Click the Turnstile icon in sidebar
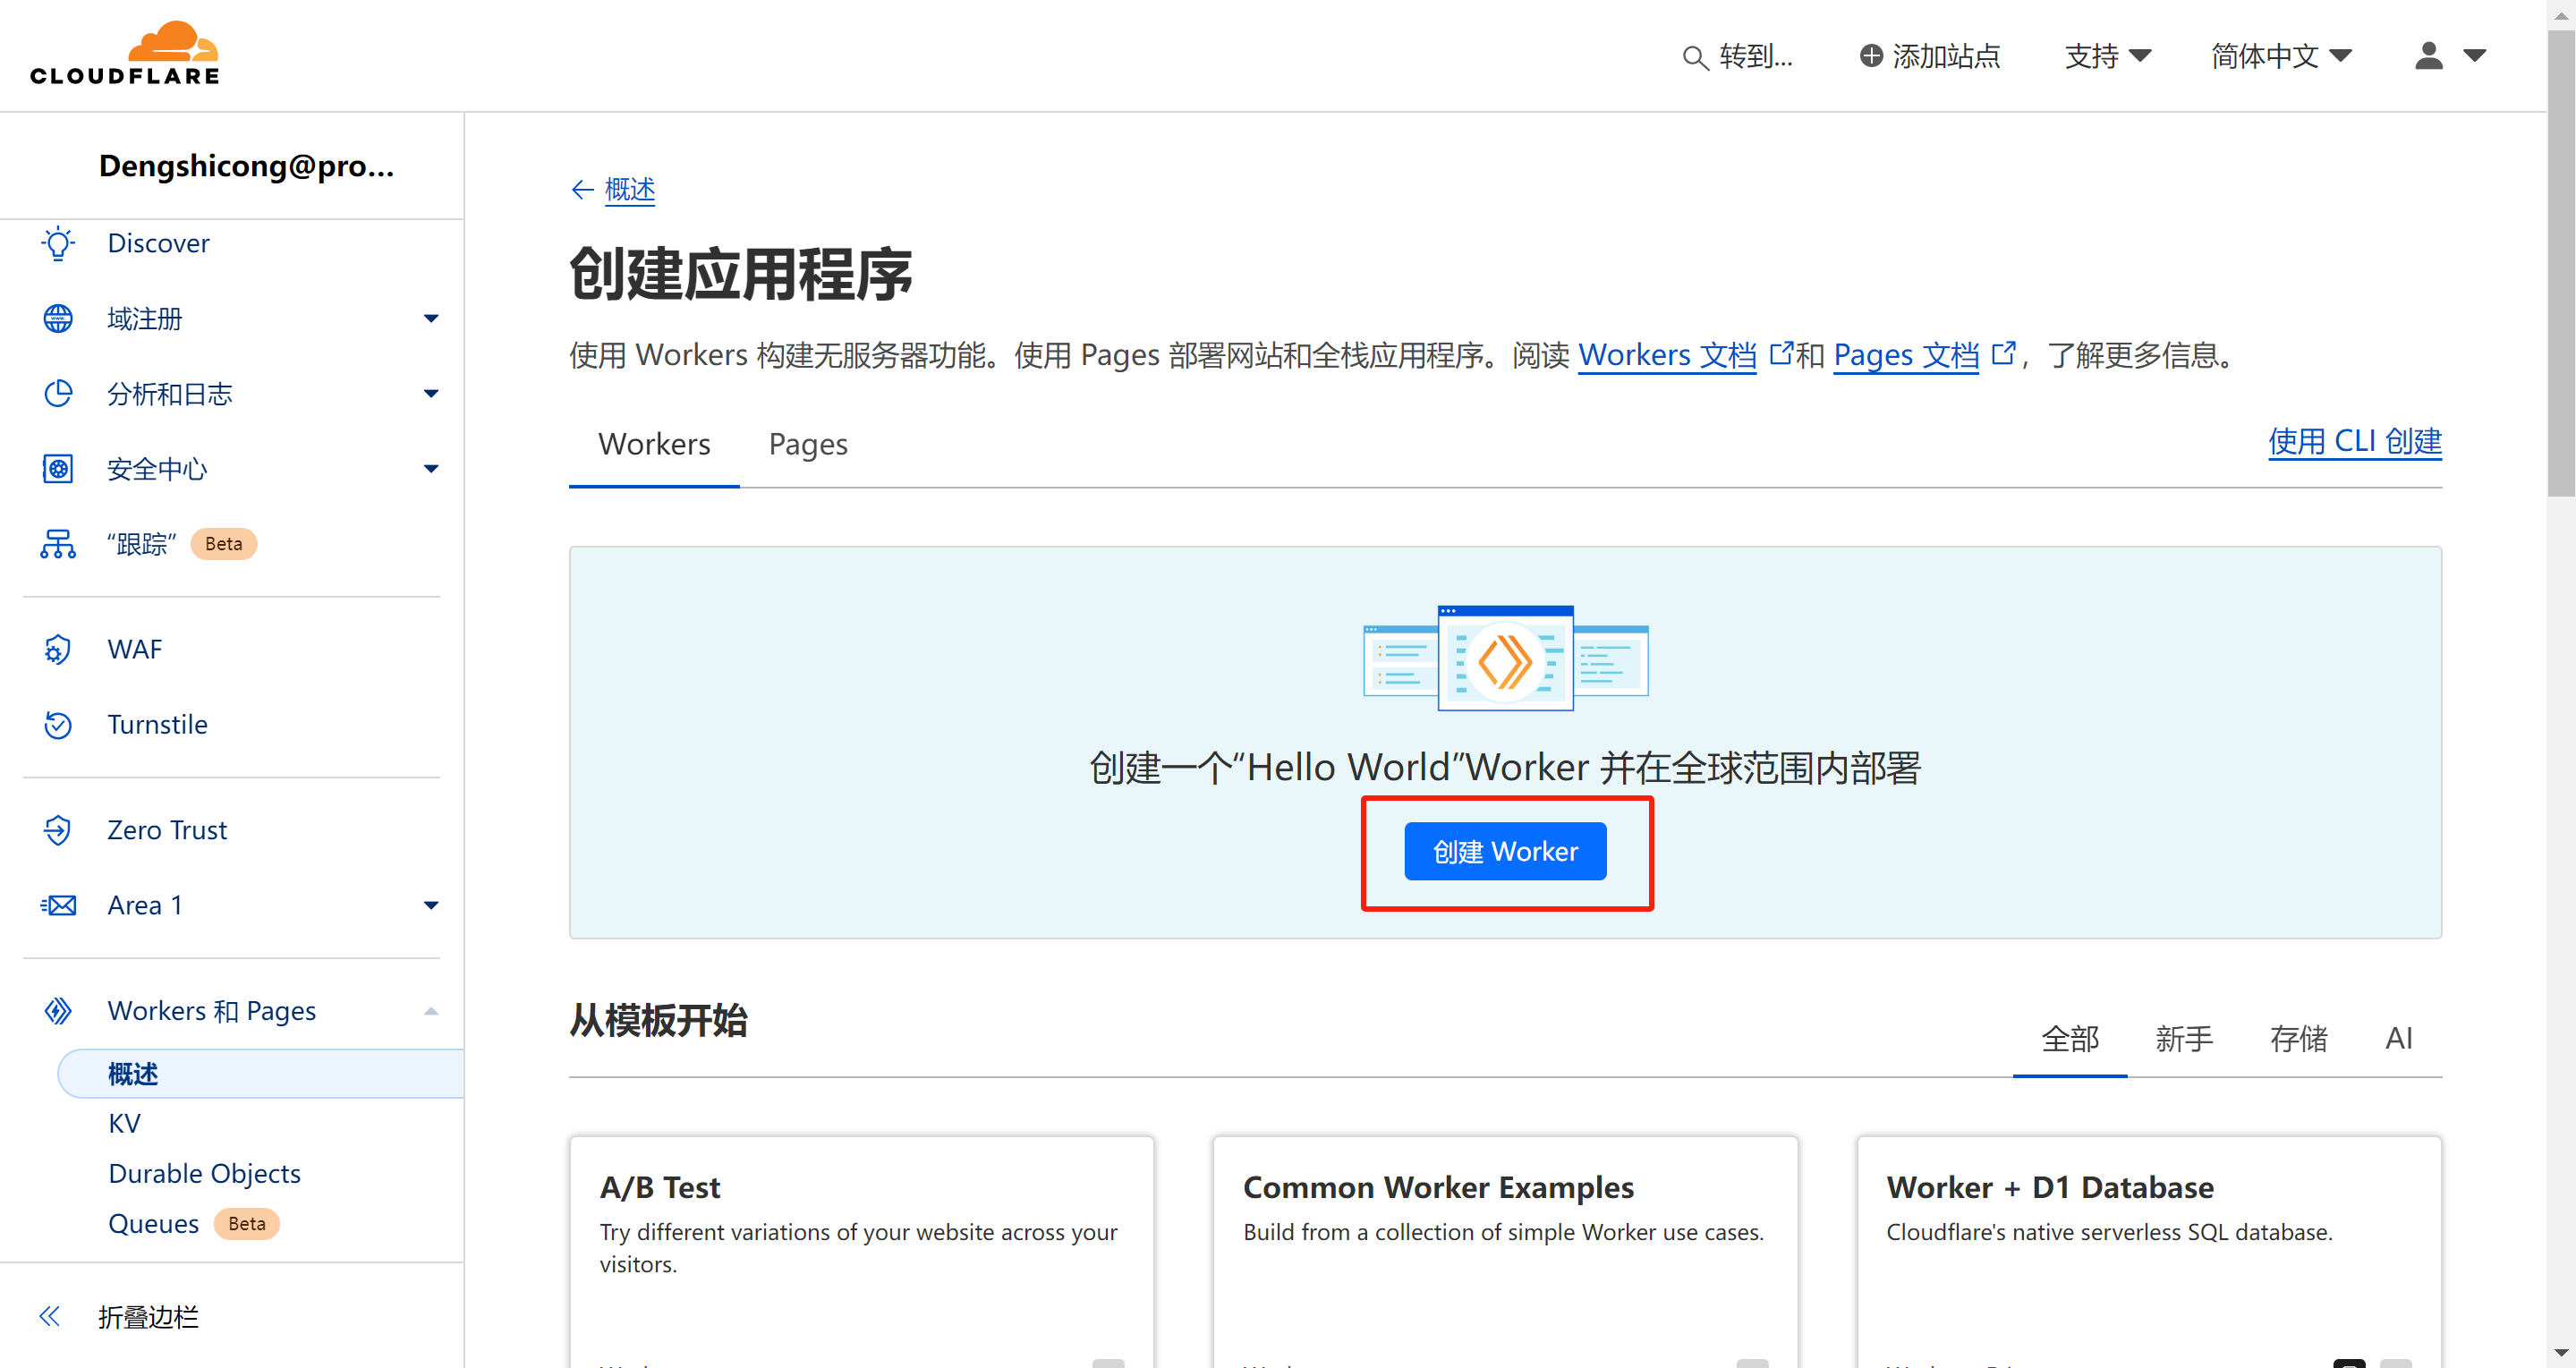 click(58, 725)
